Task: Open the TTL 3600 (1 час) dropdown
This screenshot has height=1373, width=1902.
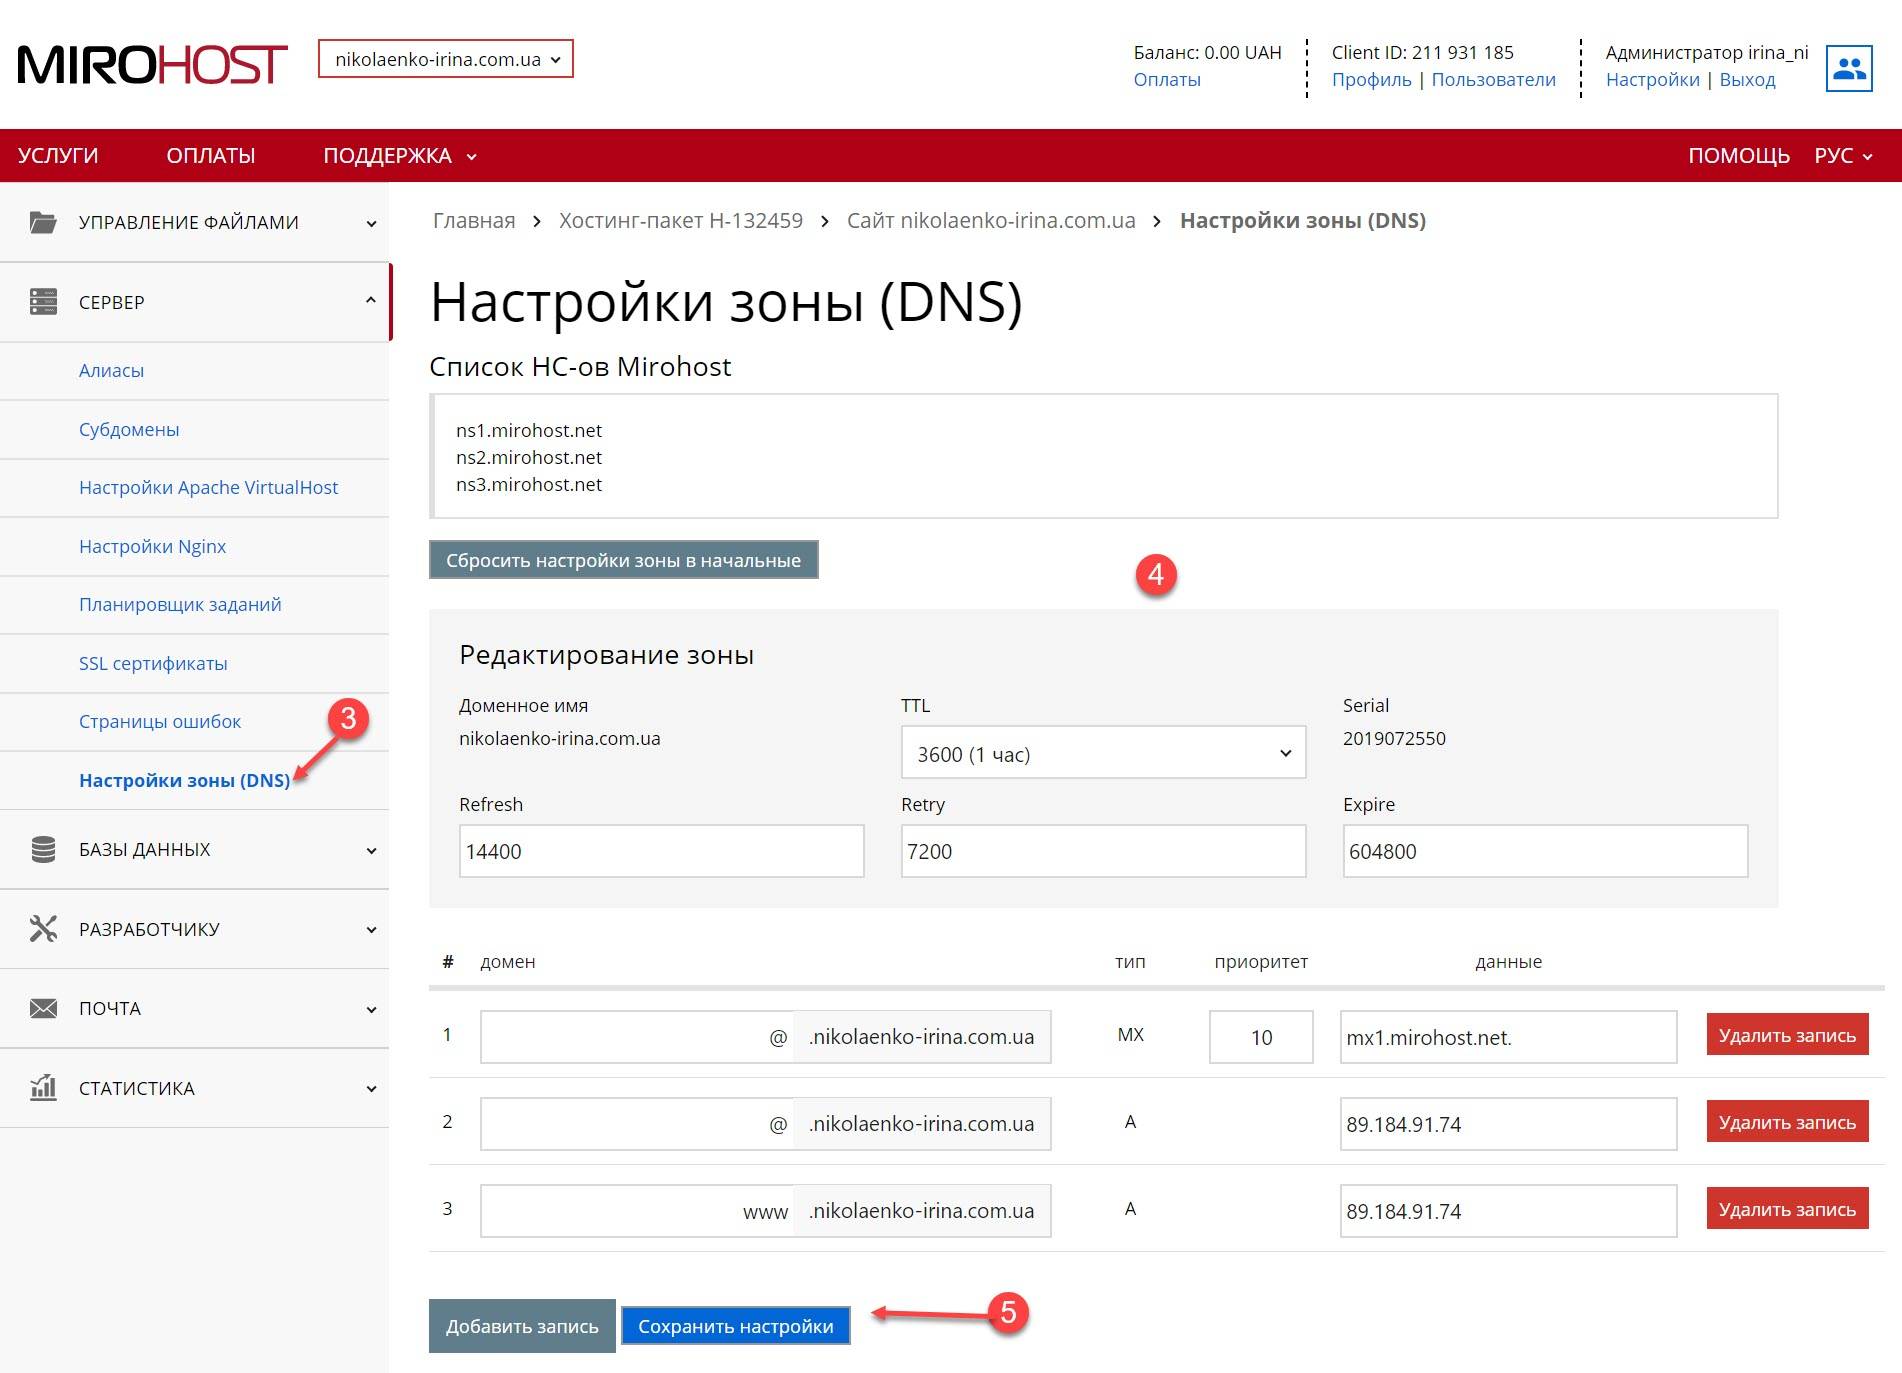Action: [1103, 753]
